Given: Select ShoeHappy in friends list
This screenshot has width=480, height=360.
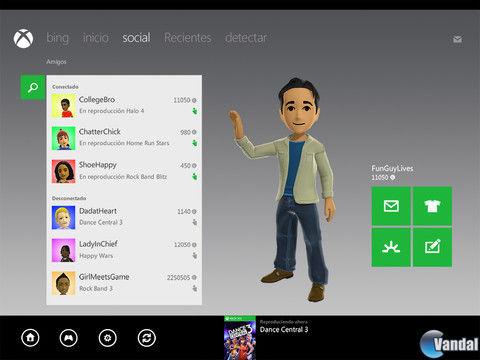Looking at the screenshot, I should click(x=124, y=171).
